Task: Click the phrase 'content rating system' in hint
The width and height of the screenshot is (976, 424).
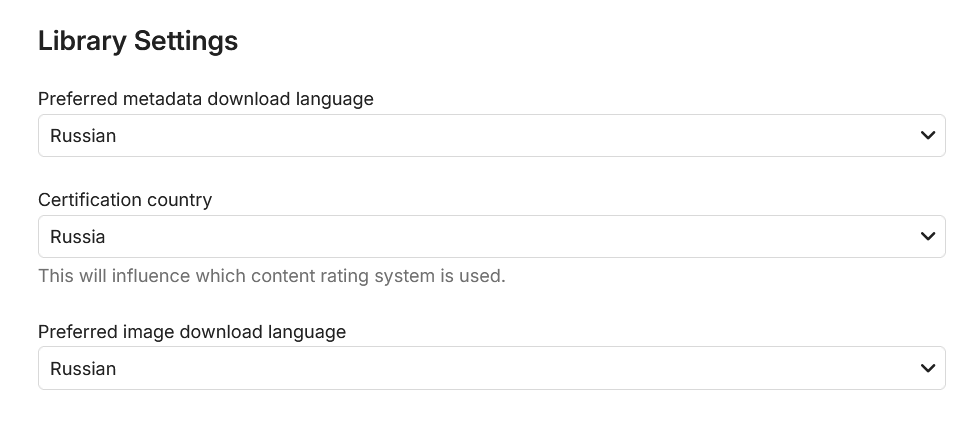Action: 348,276
